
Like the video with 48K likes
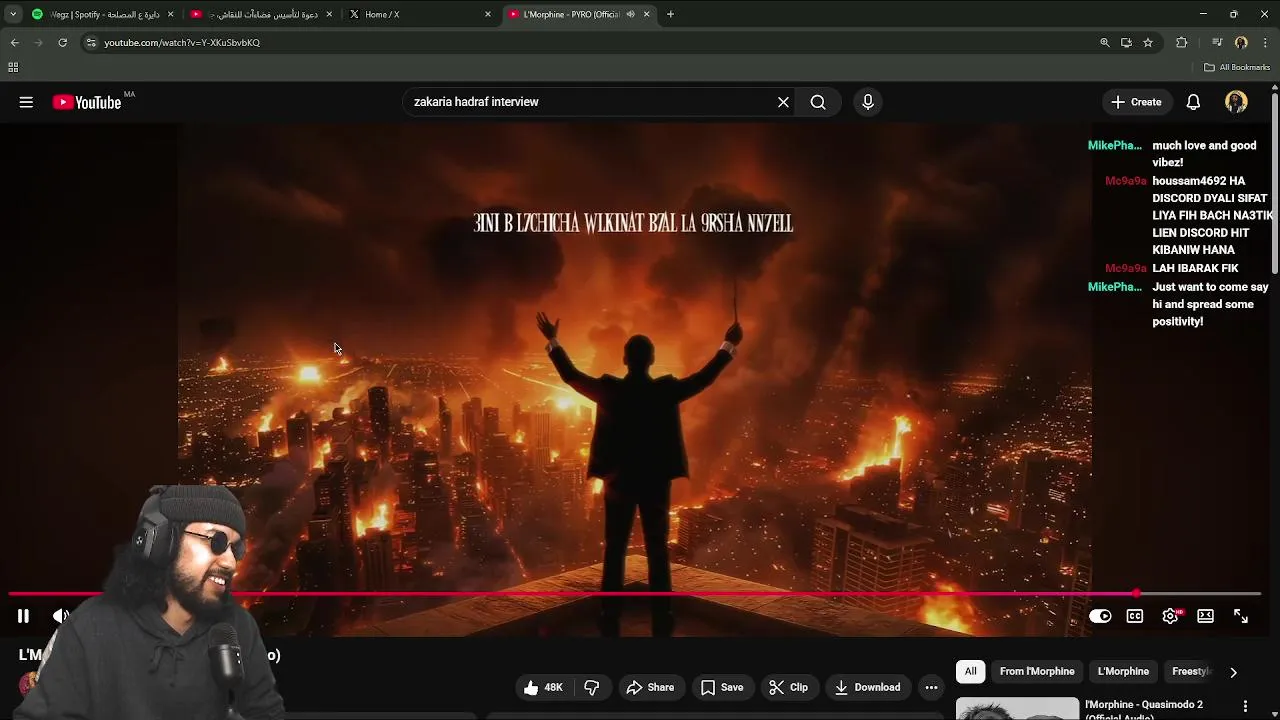(x=543, y=687)
